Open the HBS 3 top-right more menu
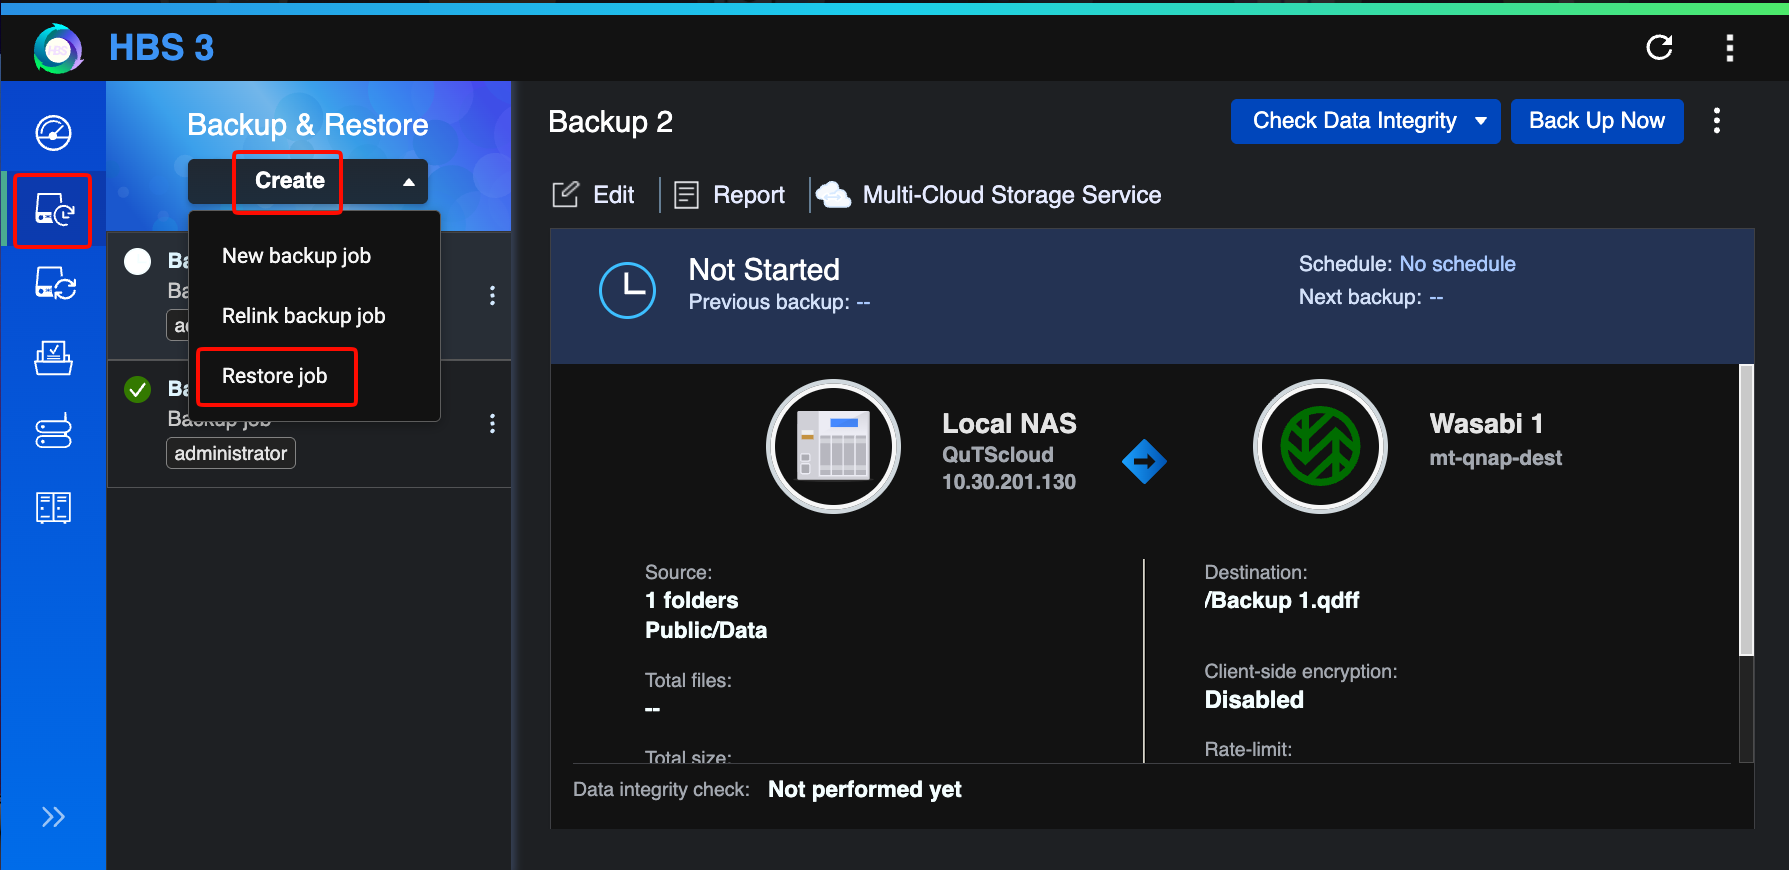The image size is (1789, 870). click(x=1729, y=47)
